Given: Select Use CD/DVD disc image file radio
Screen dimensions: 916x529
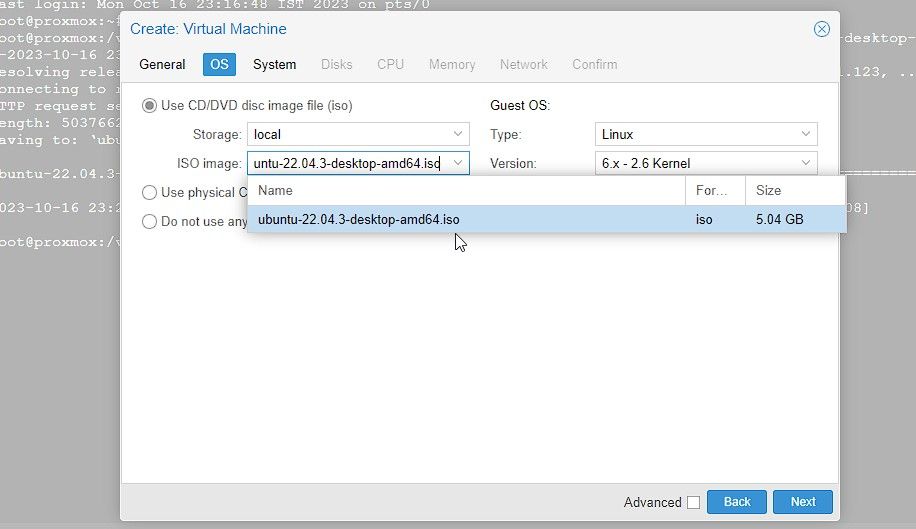Looking at the screenshot, I should coord(150,105).
